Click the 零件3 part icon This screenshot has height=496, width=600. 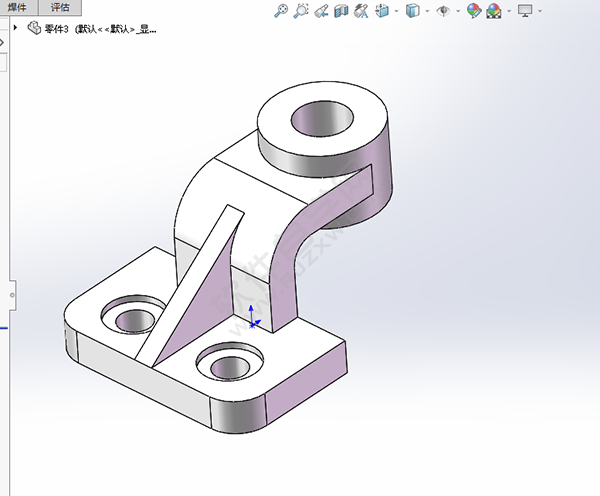[x=34, y=28]
